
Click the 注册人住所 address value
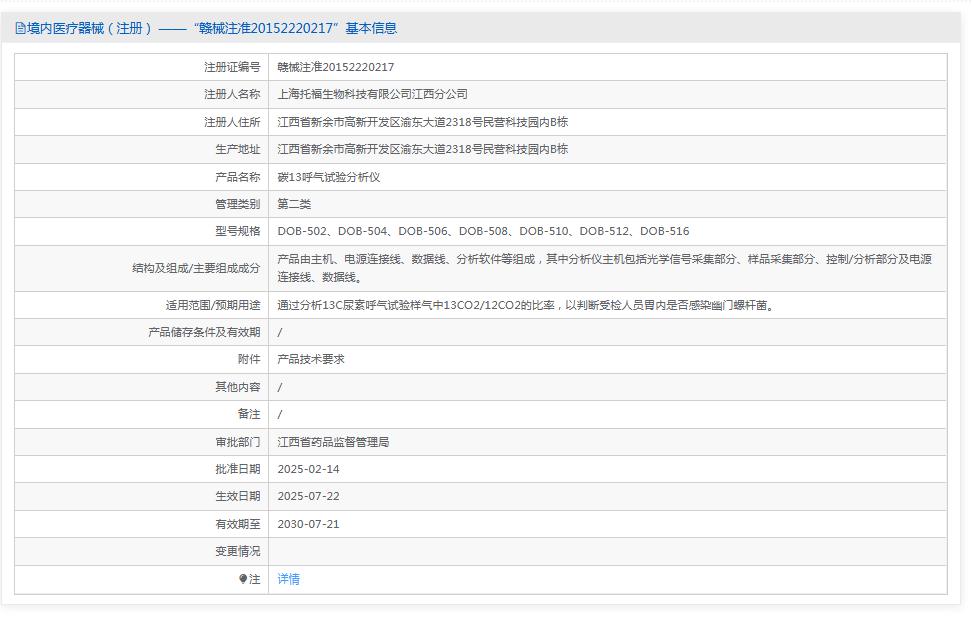point(422,122)
